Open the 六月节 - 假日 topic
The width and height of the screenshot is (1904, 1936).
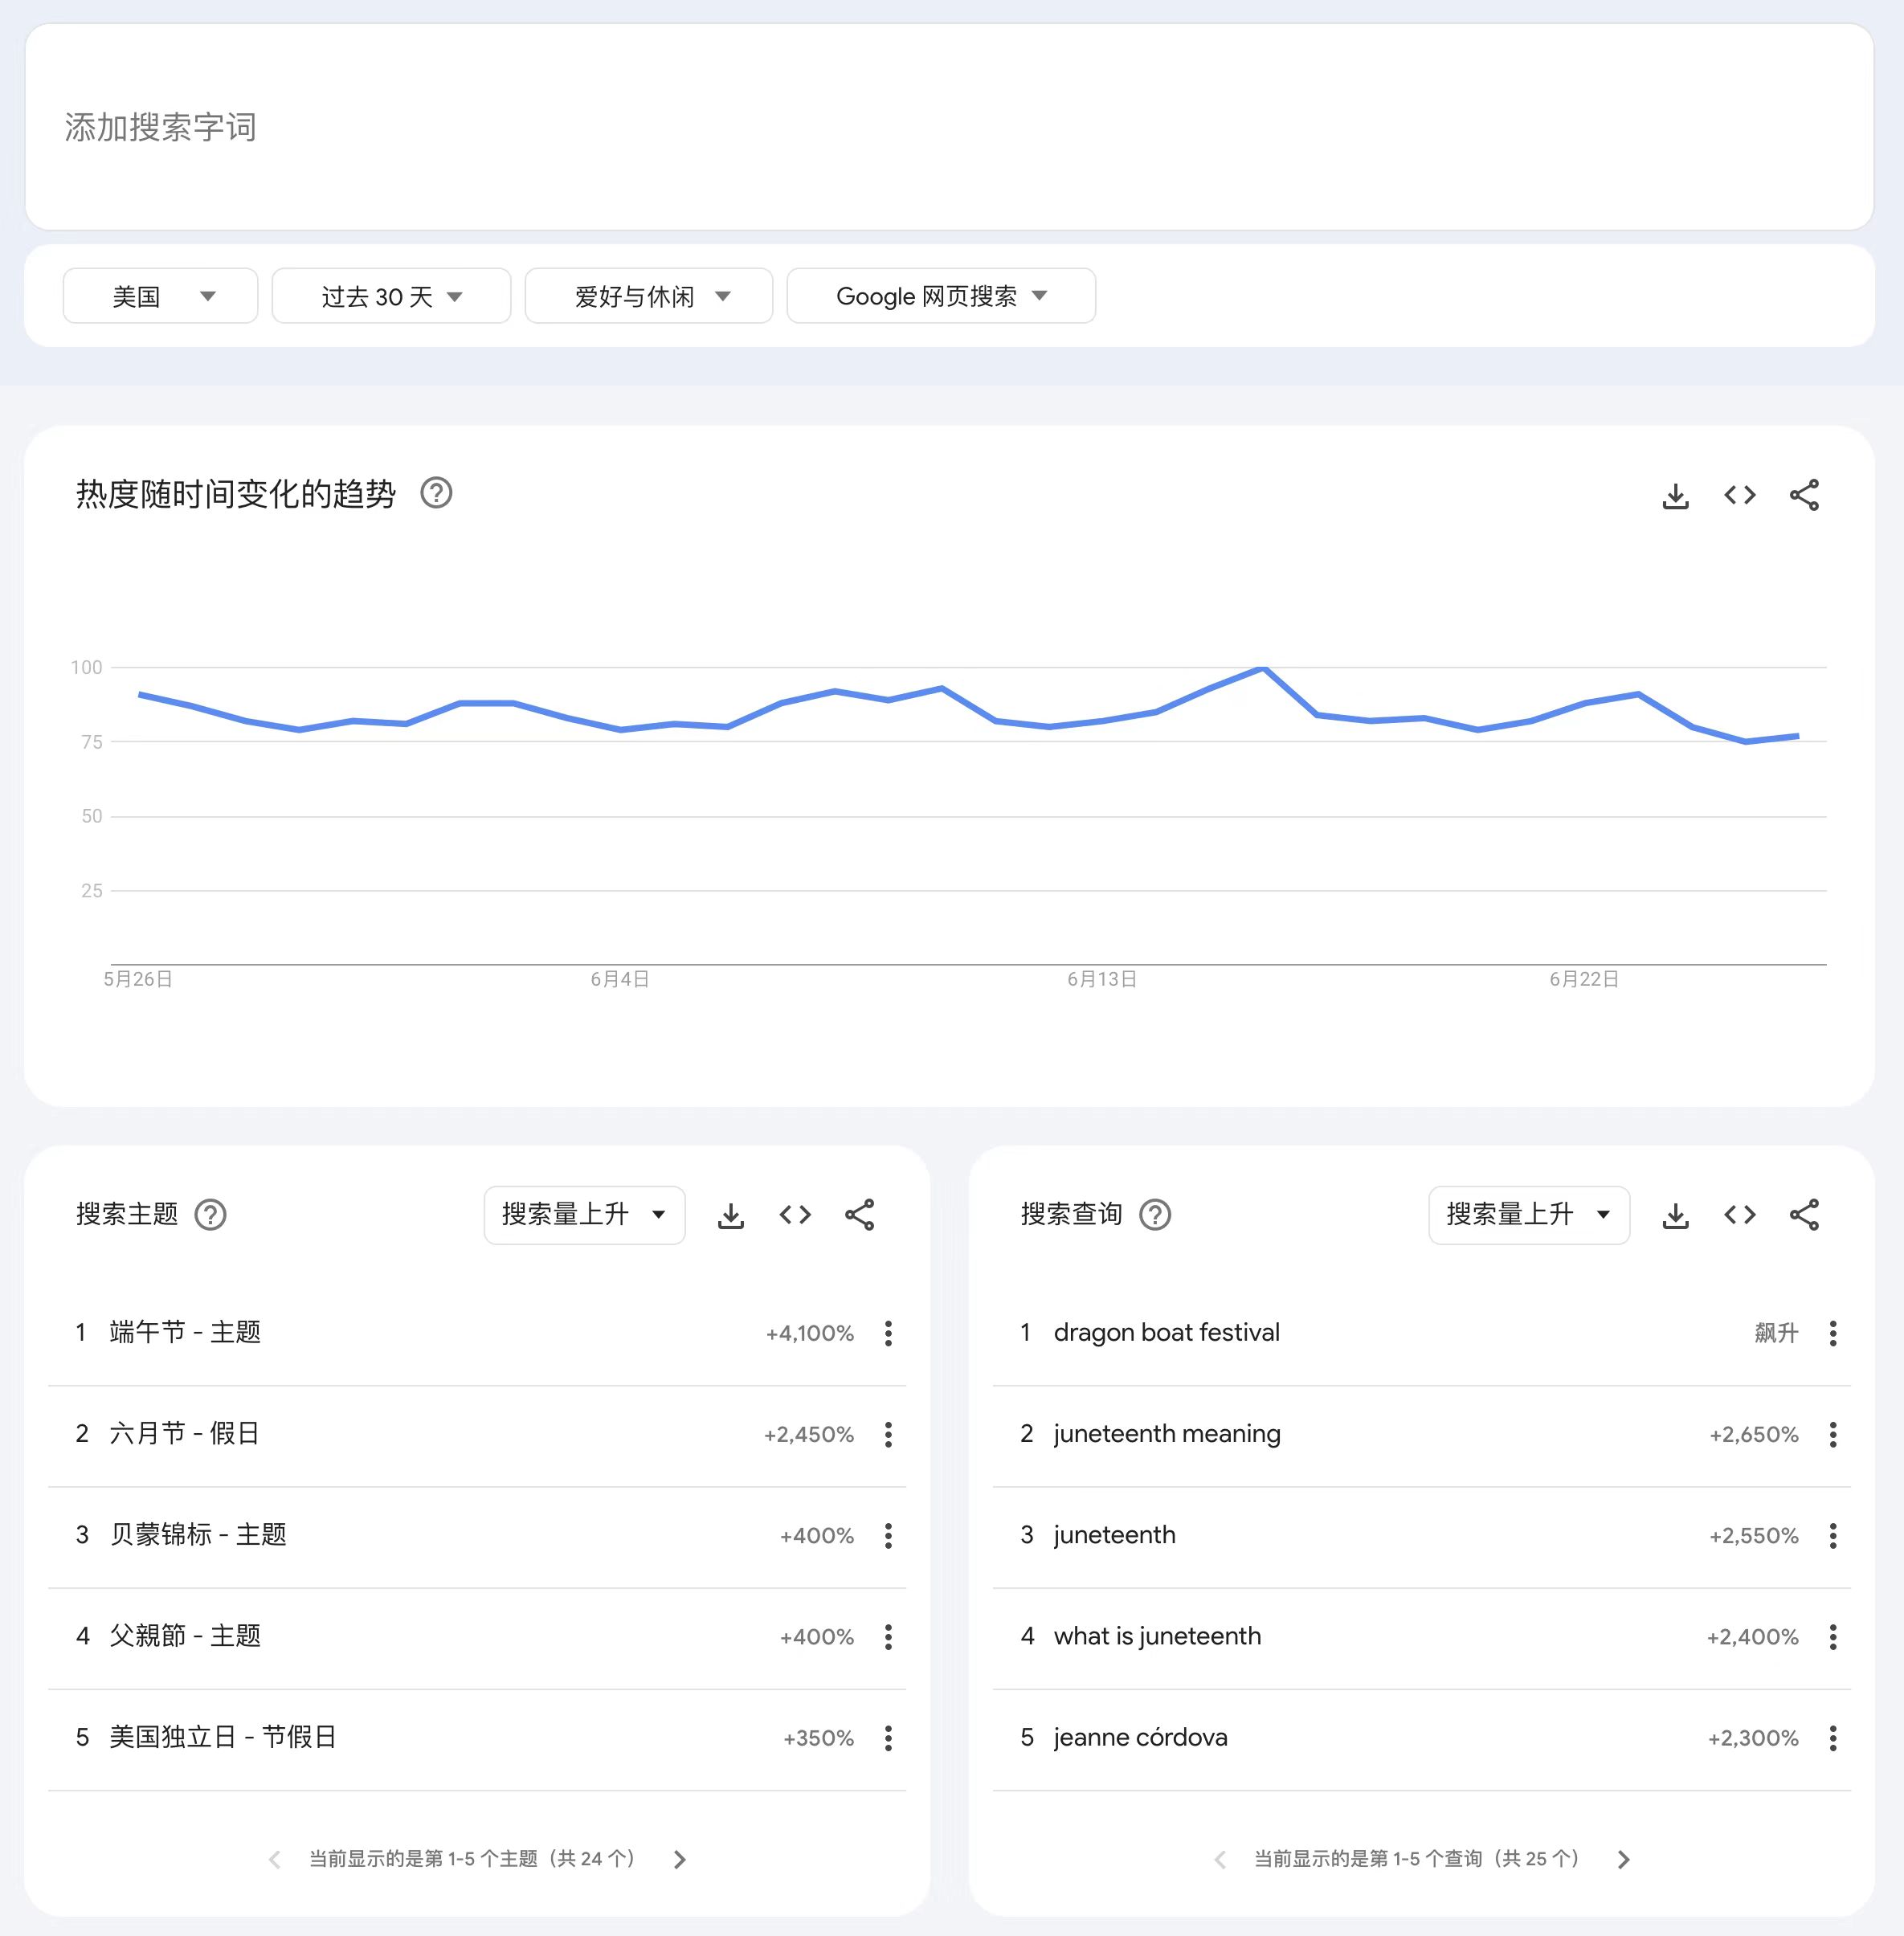click(184, 1434)
